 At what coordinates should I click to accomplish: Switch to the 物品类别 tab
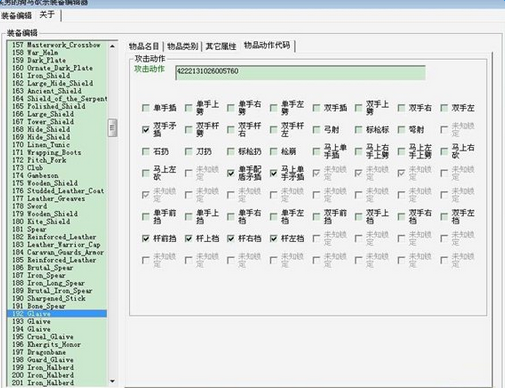click(x=183, y=46)
